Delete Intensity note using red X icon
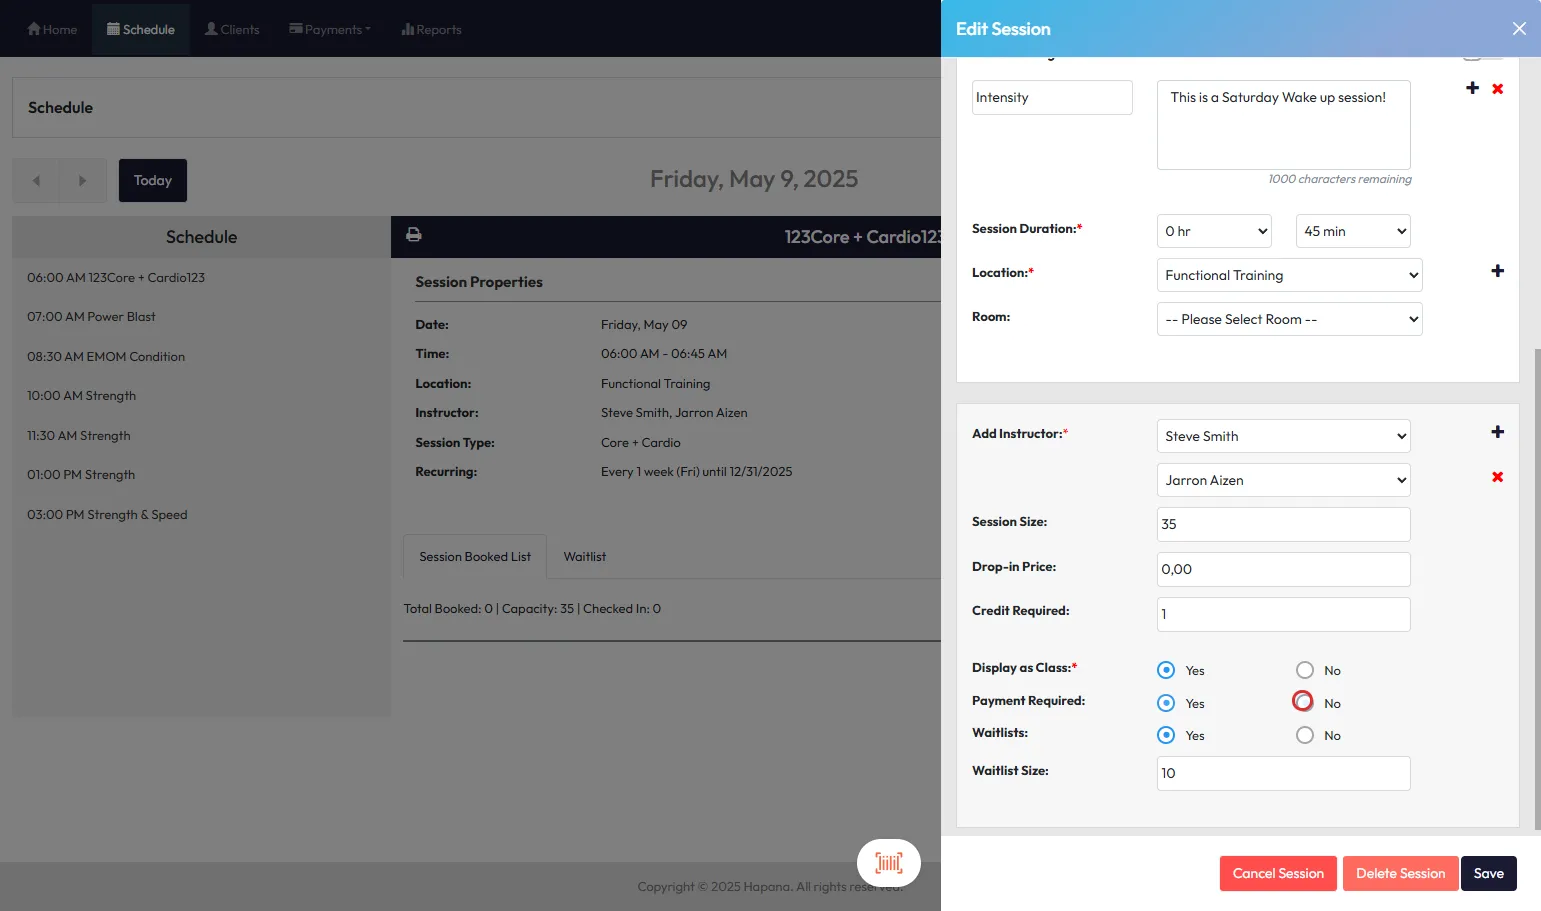1541x911 pixels. click(x=1497, y=89)
